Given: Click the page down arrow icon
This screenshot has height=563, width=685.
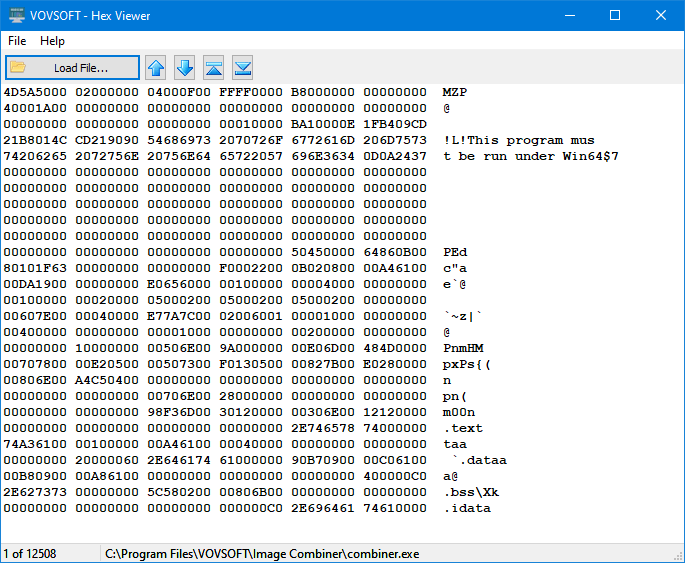Looking at the screenshot, I should 184,68.
